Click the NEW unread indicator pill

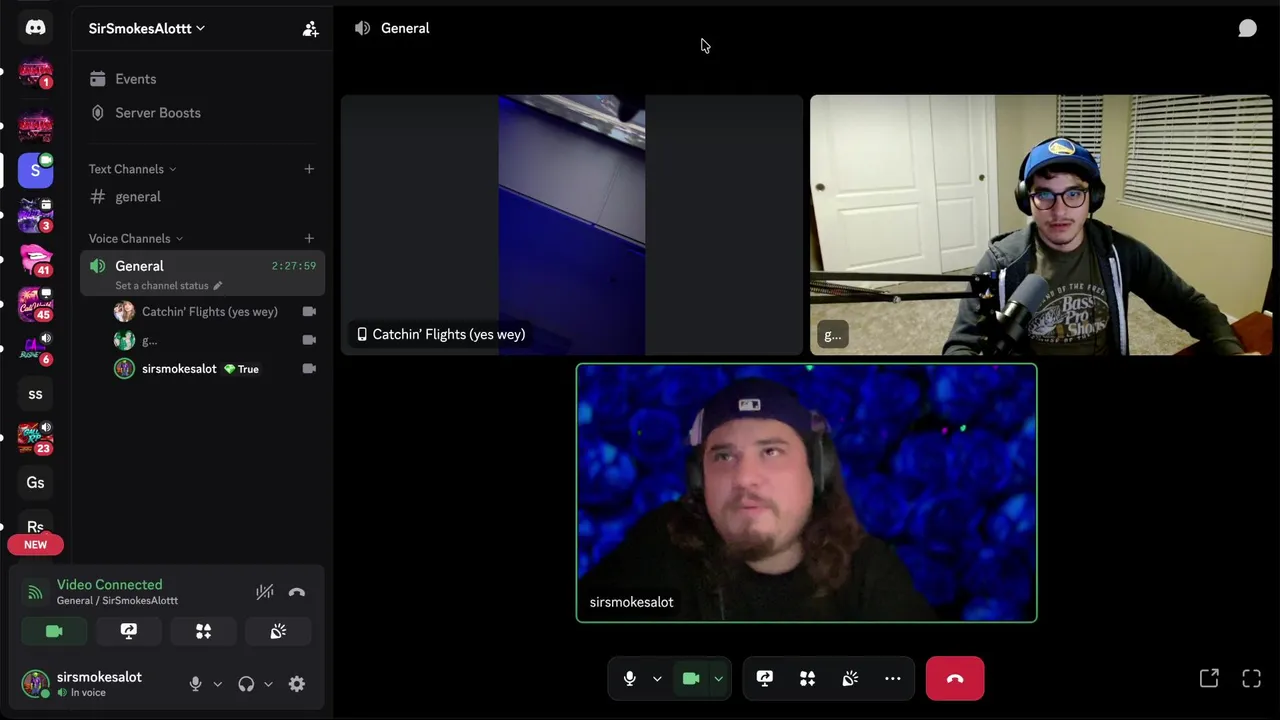[35, 545]
